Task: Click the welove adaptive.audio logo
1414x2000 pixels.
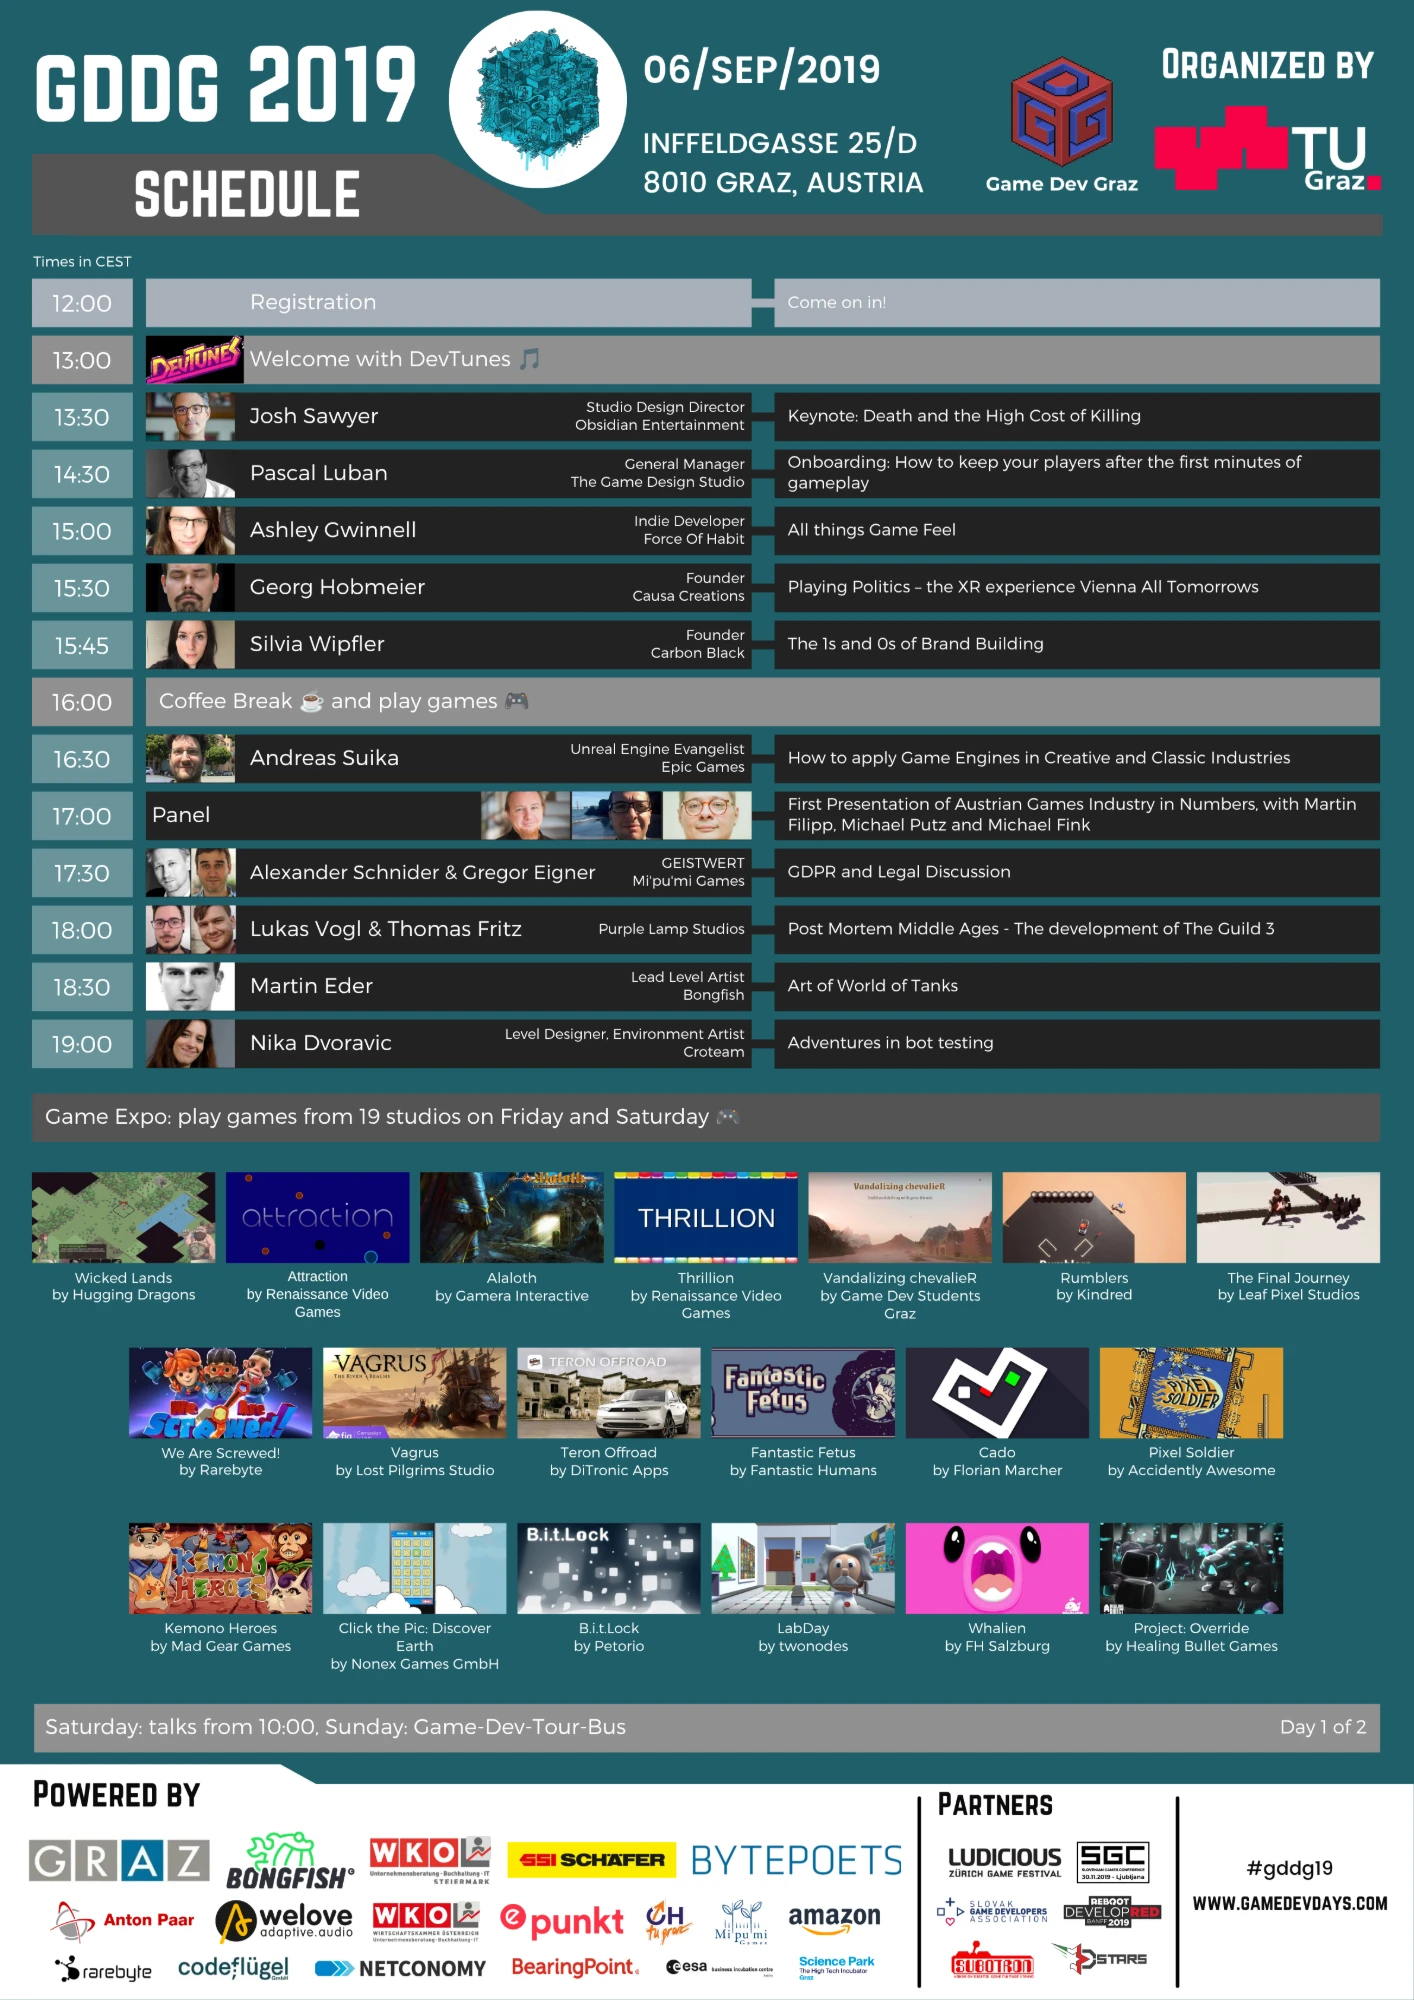Action: [285, 1920]
